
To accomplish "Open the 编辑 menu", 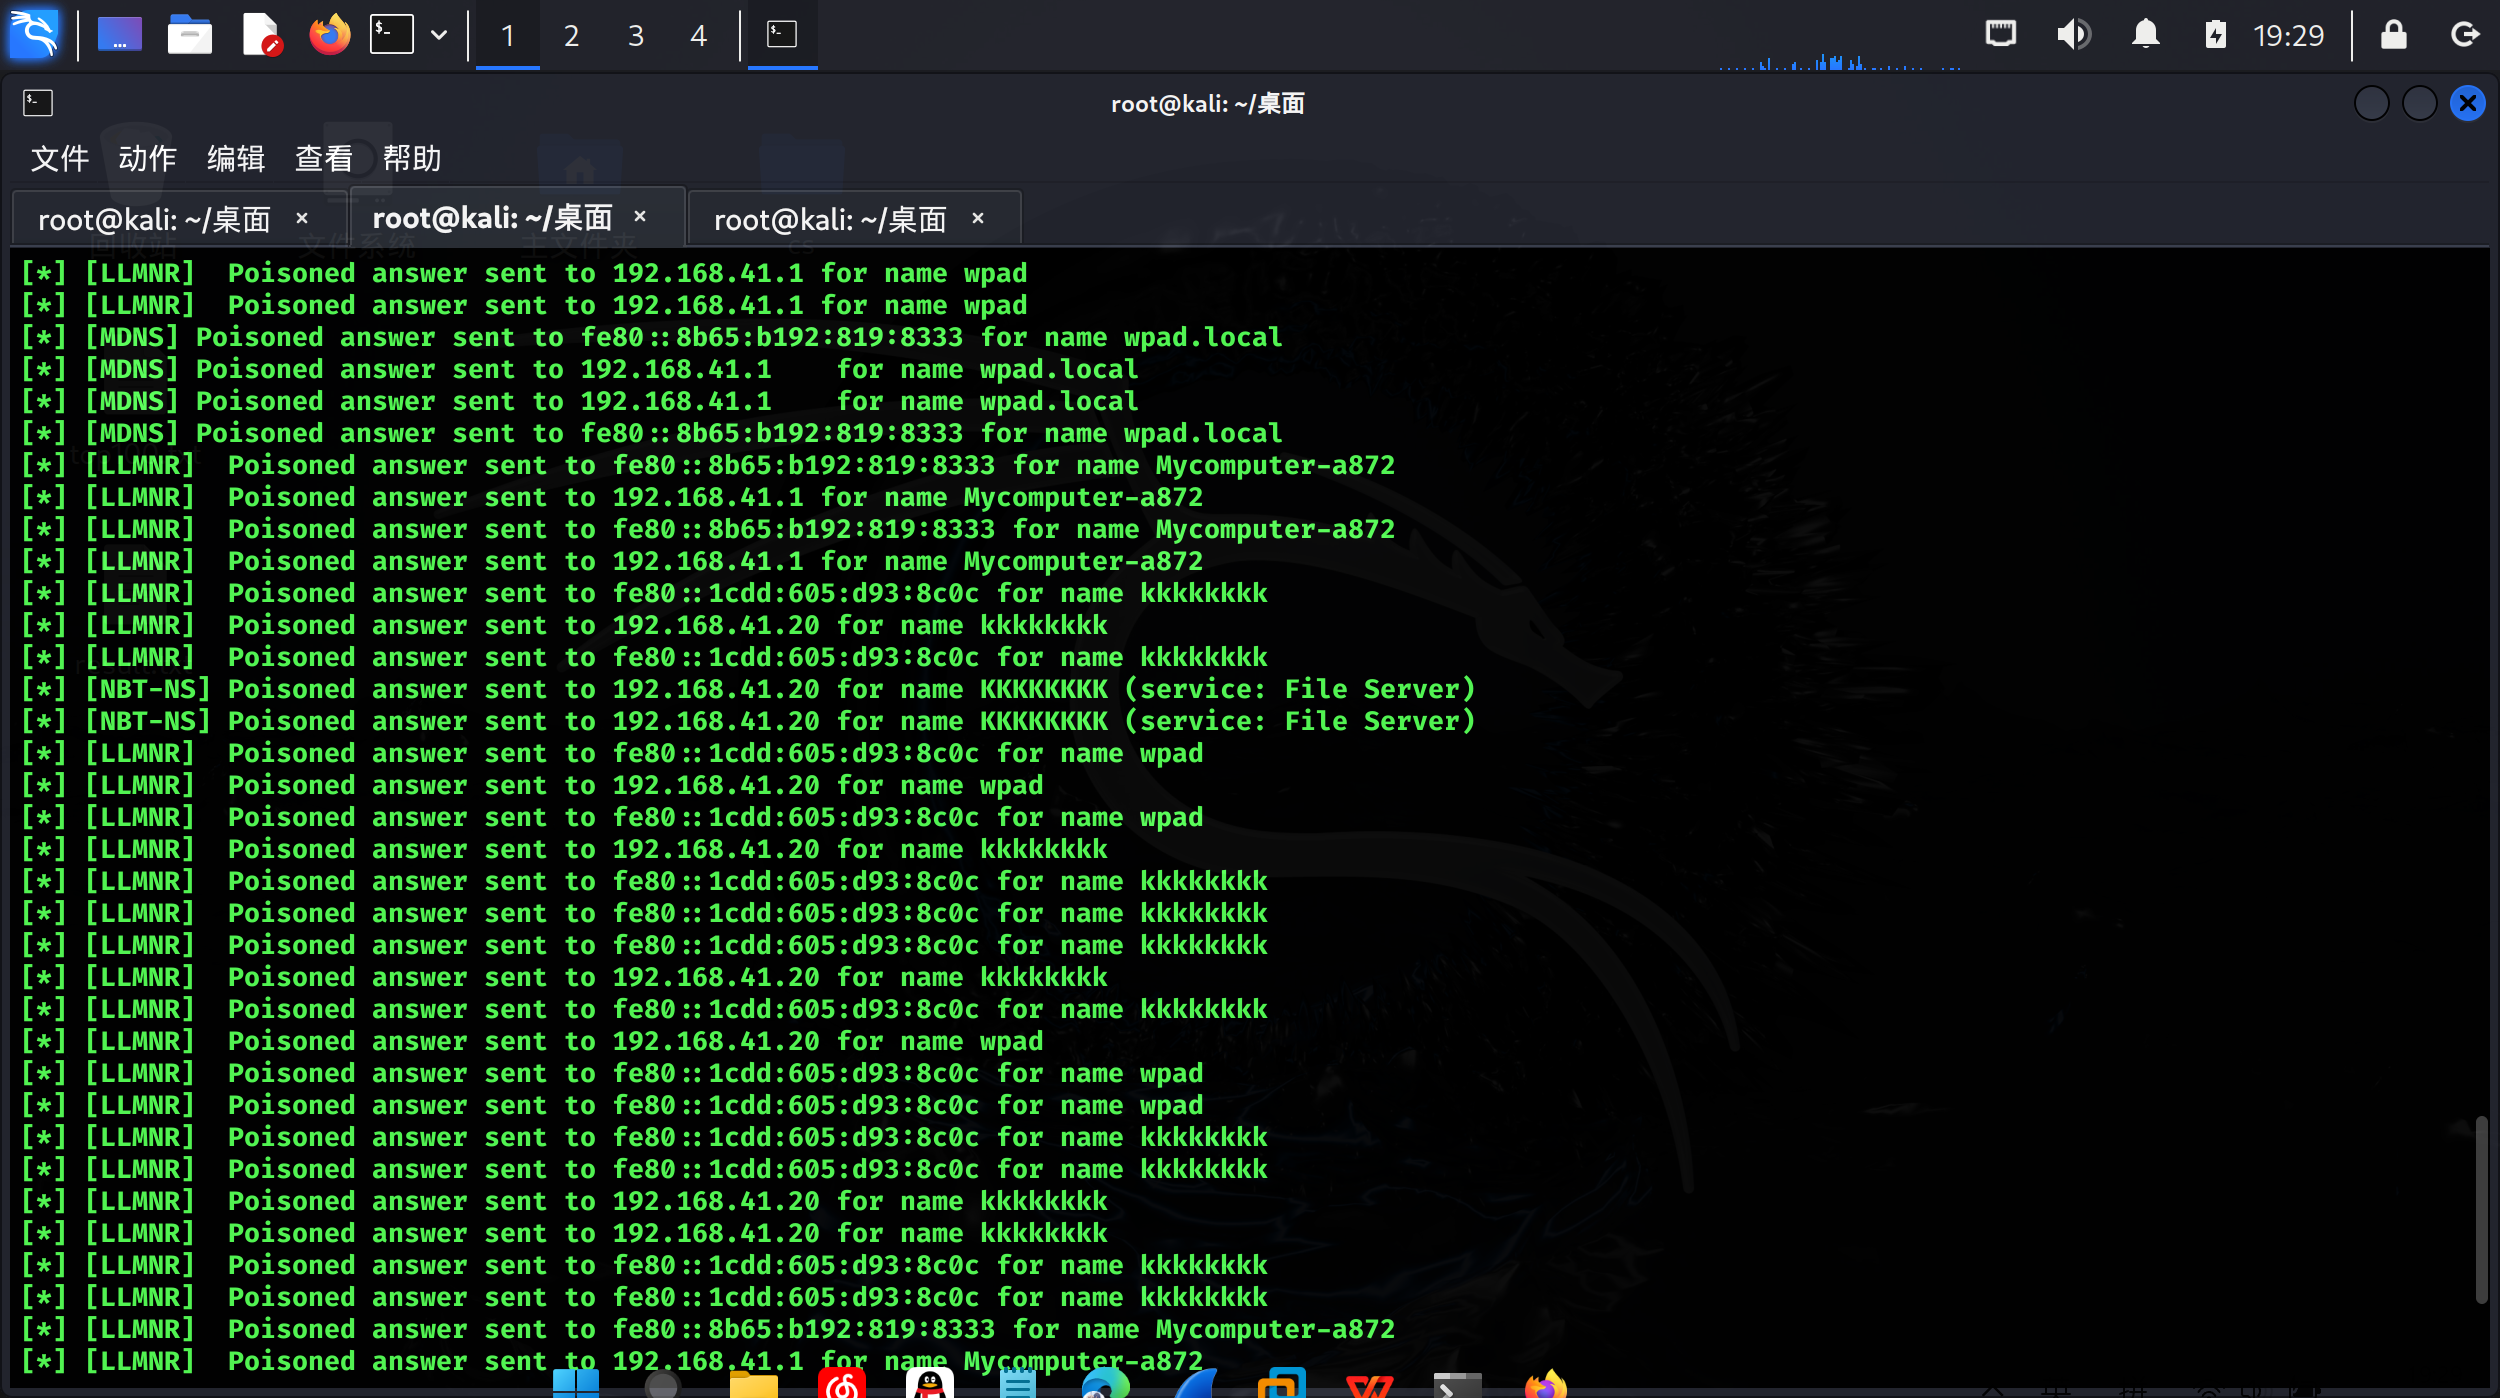I will [236, 158].
